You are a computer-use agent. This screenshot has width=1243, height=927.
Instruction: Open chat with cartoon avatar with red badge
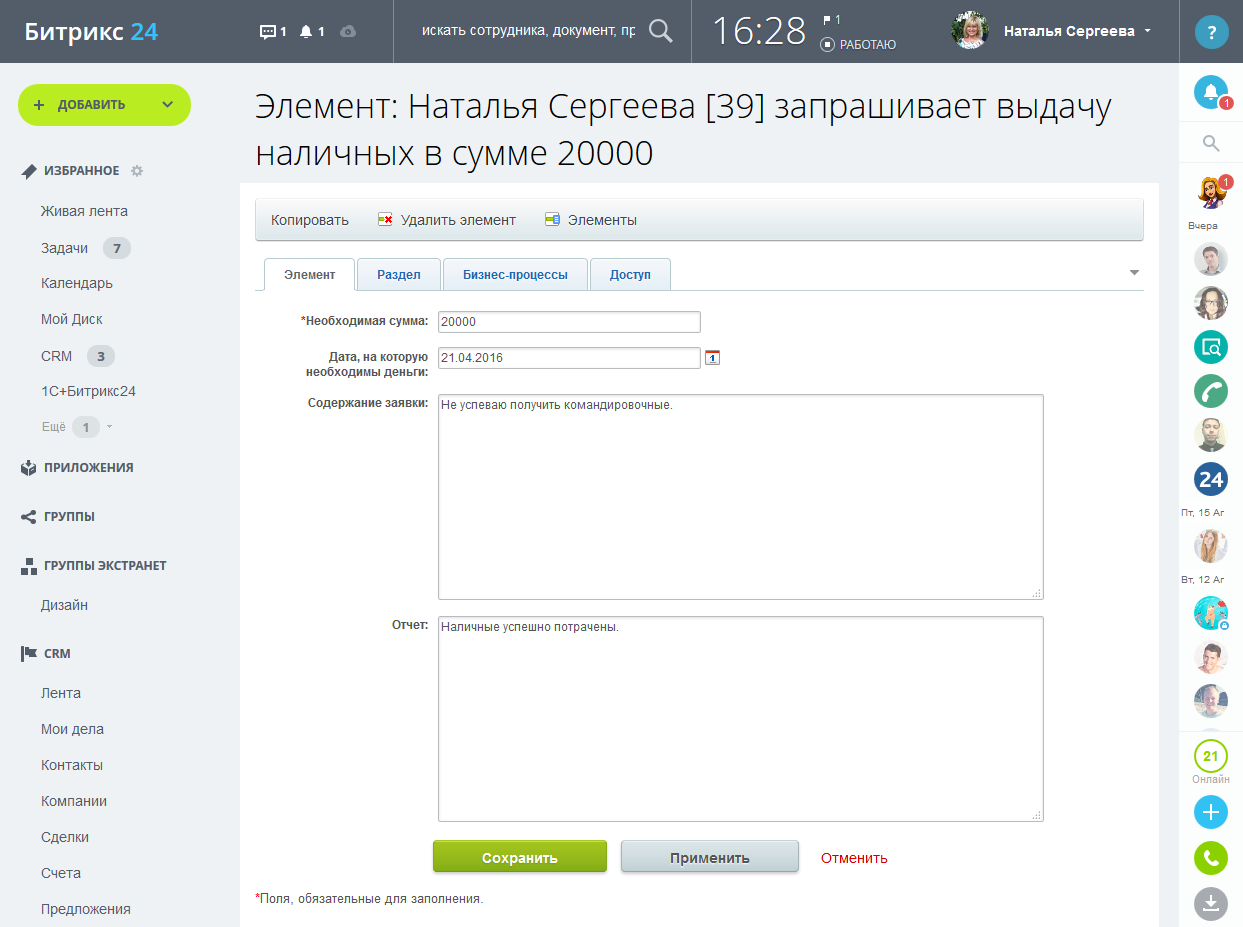(1211, 192)
